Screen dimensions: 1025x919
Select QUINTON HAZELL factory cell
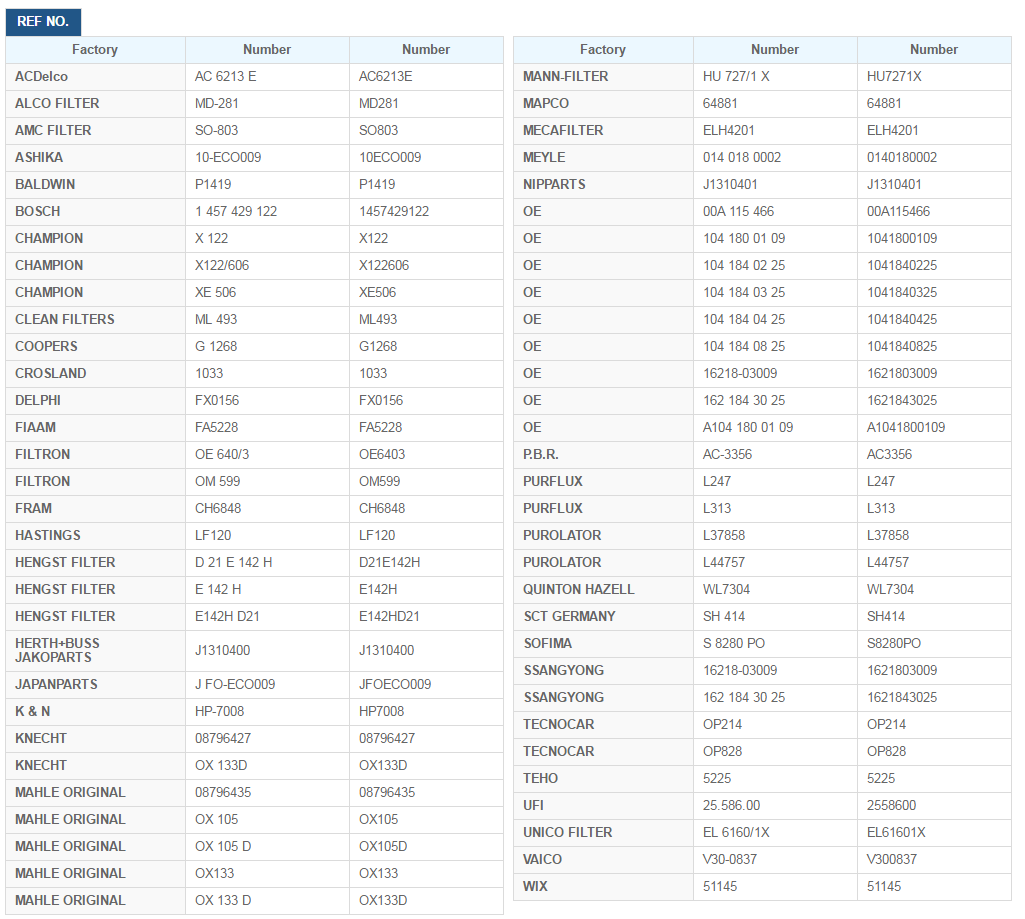pyautogui.click(x=603, y=590)
